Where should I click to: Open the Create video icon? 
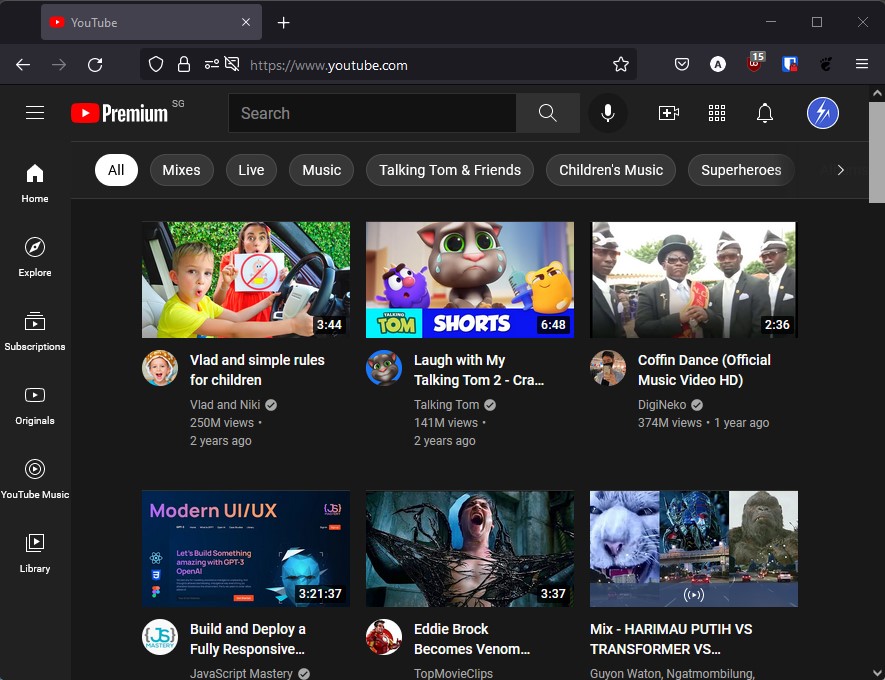tap(669, 113)
